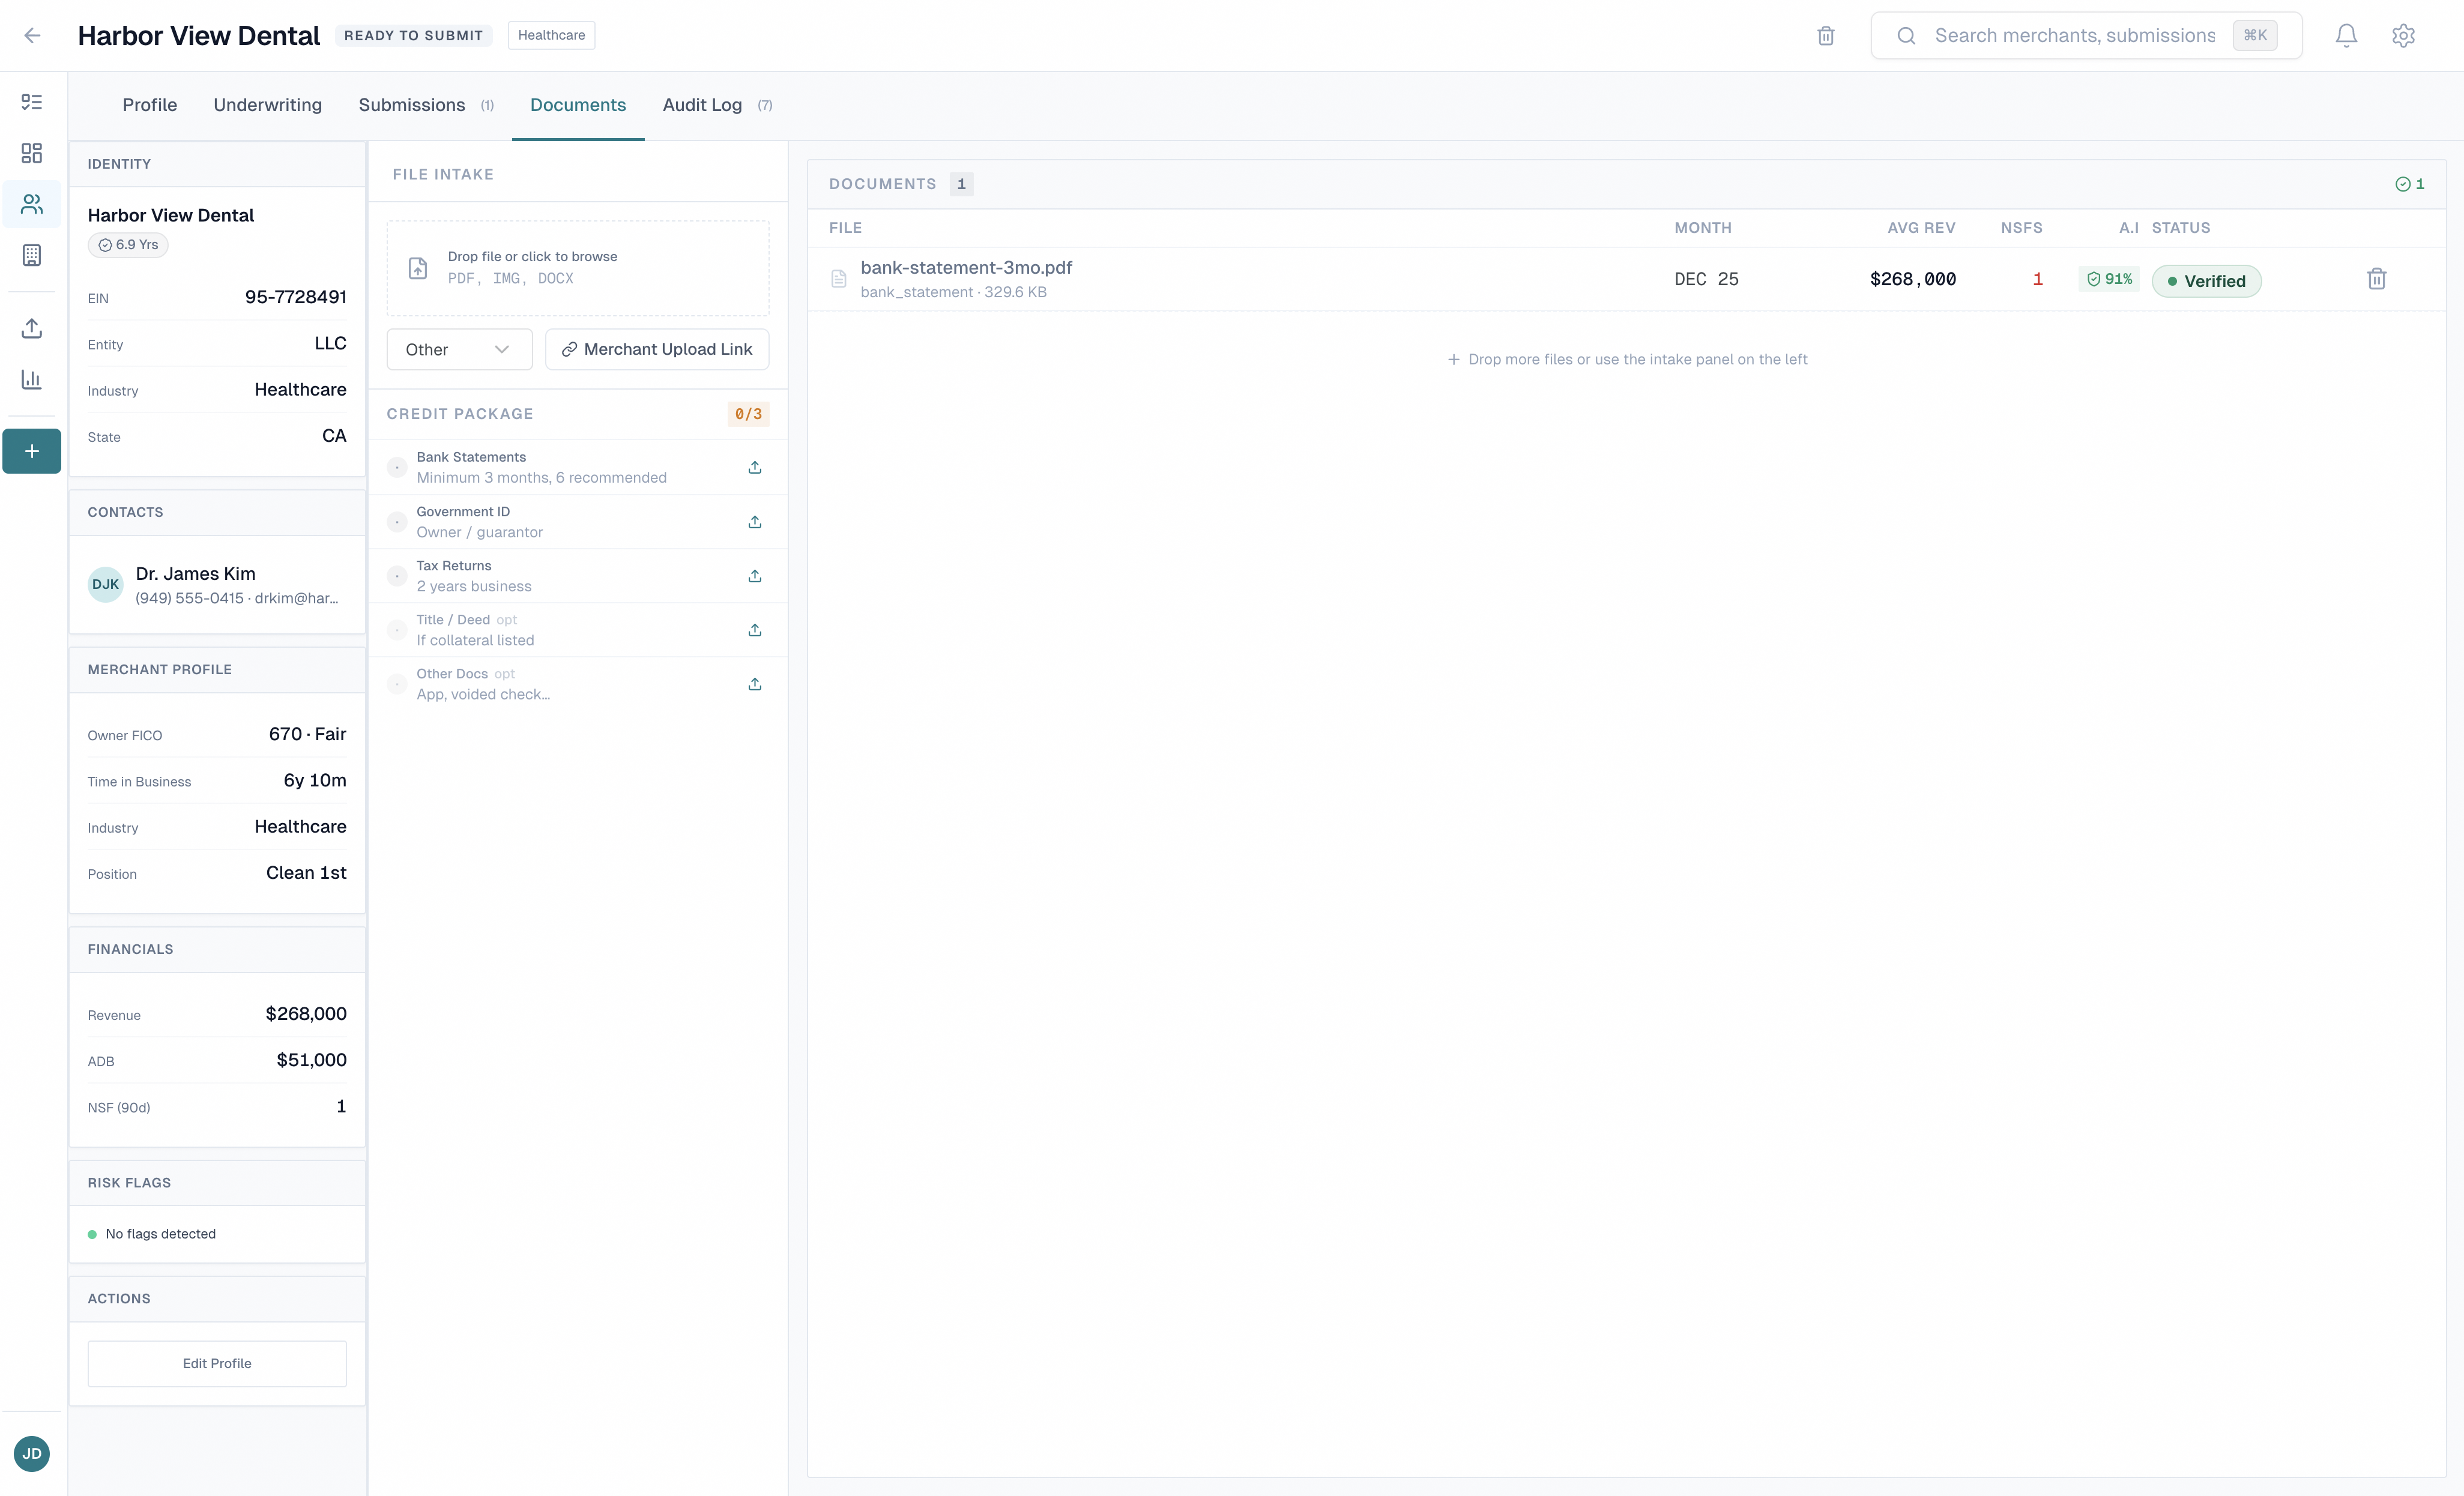Toggle the Bank Statements checklist circle
Screen dimensions: 2464x1496
(x=397, y=467)
